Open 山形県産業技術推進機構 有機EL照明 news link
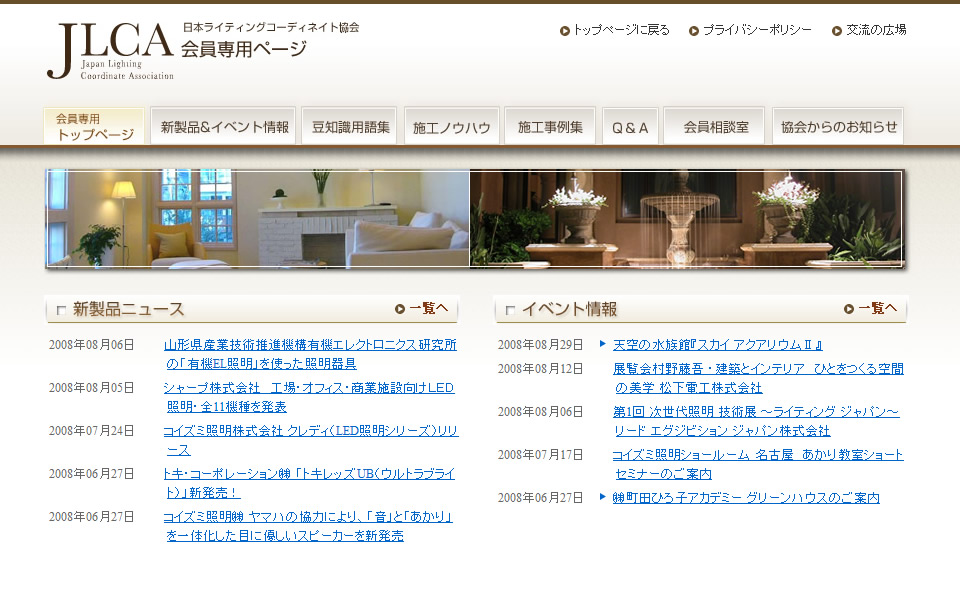Screen dimensions: 960x600 click(x=310, y=354)
